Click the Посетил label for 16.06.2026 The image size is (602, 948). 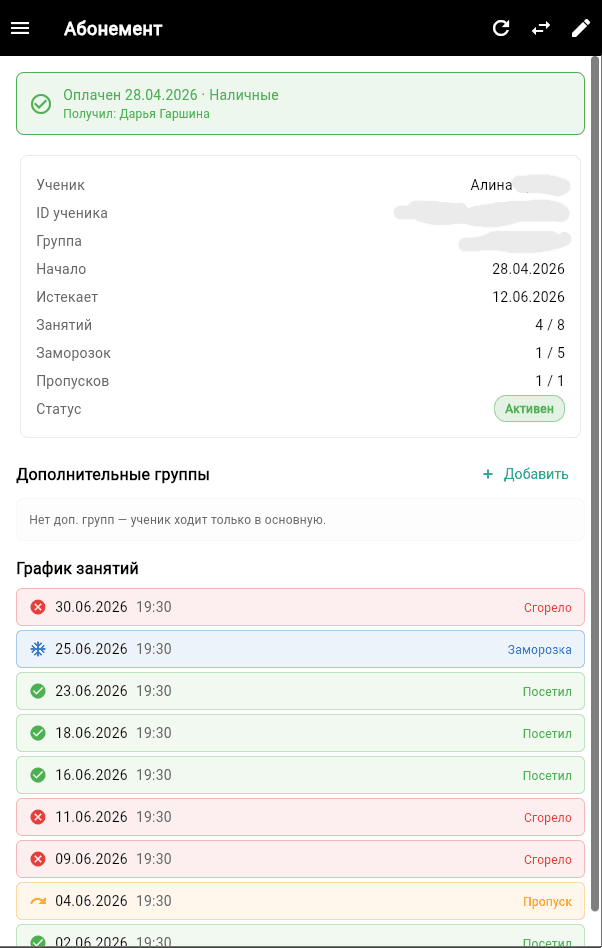click(x=547, y=776)
